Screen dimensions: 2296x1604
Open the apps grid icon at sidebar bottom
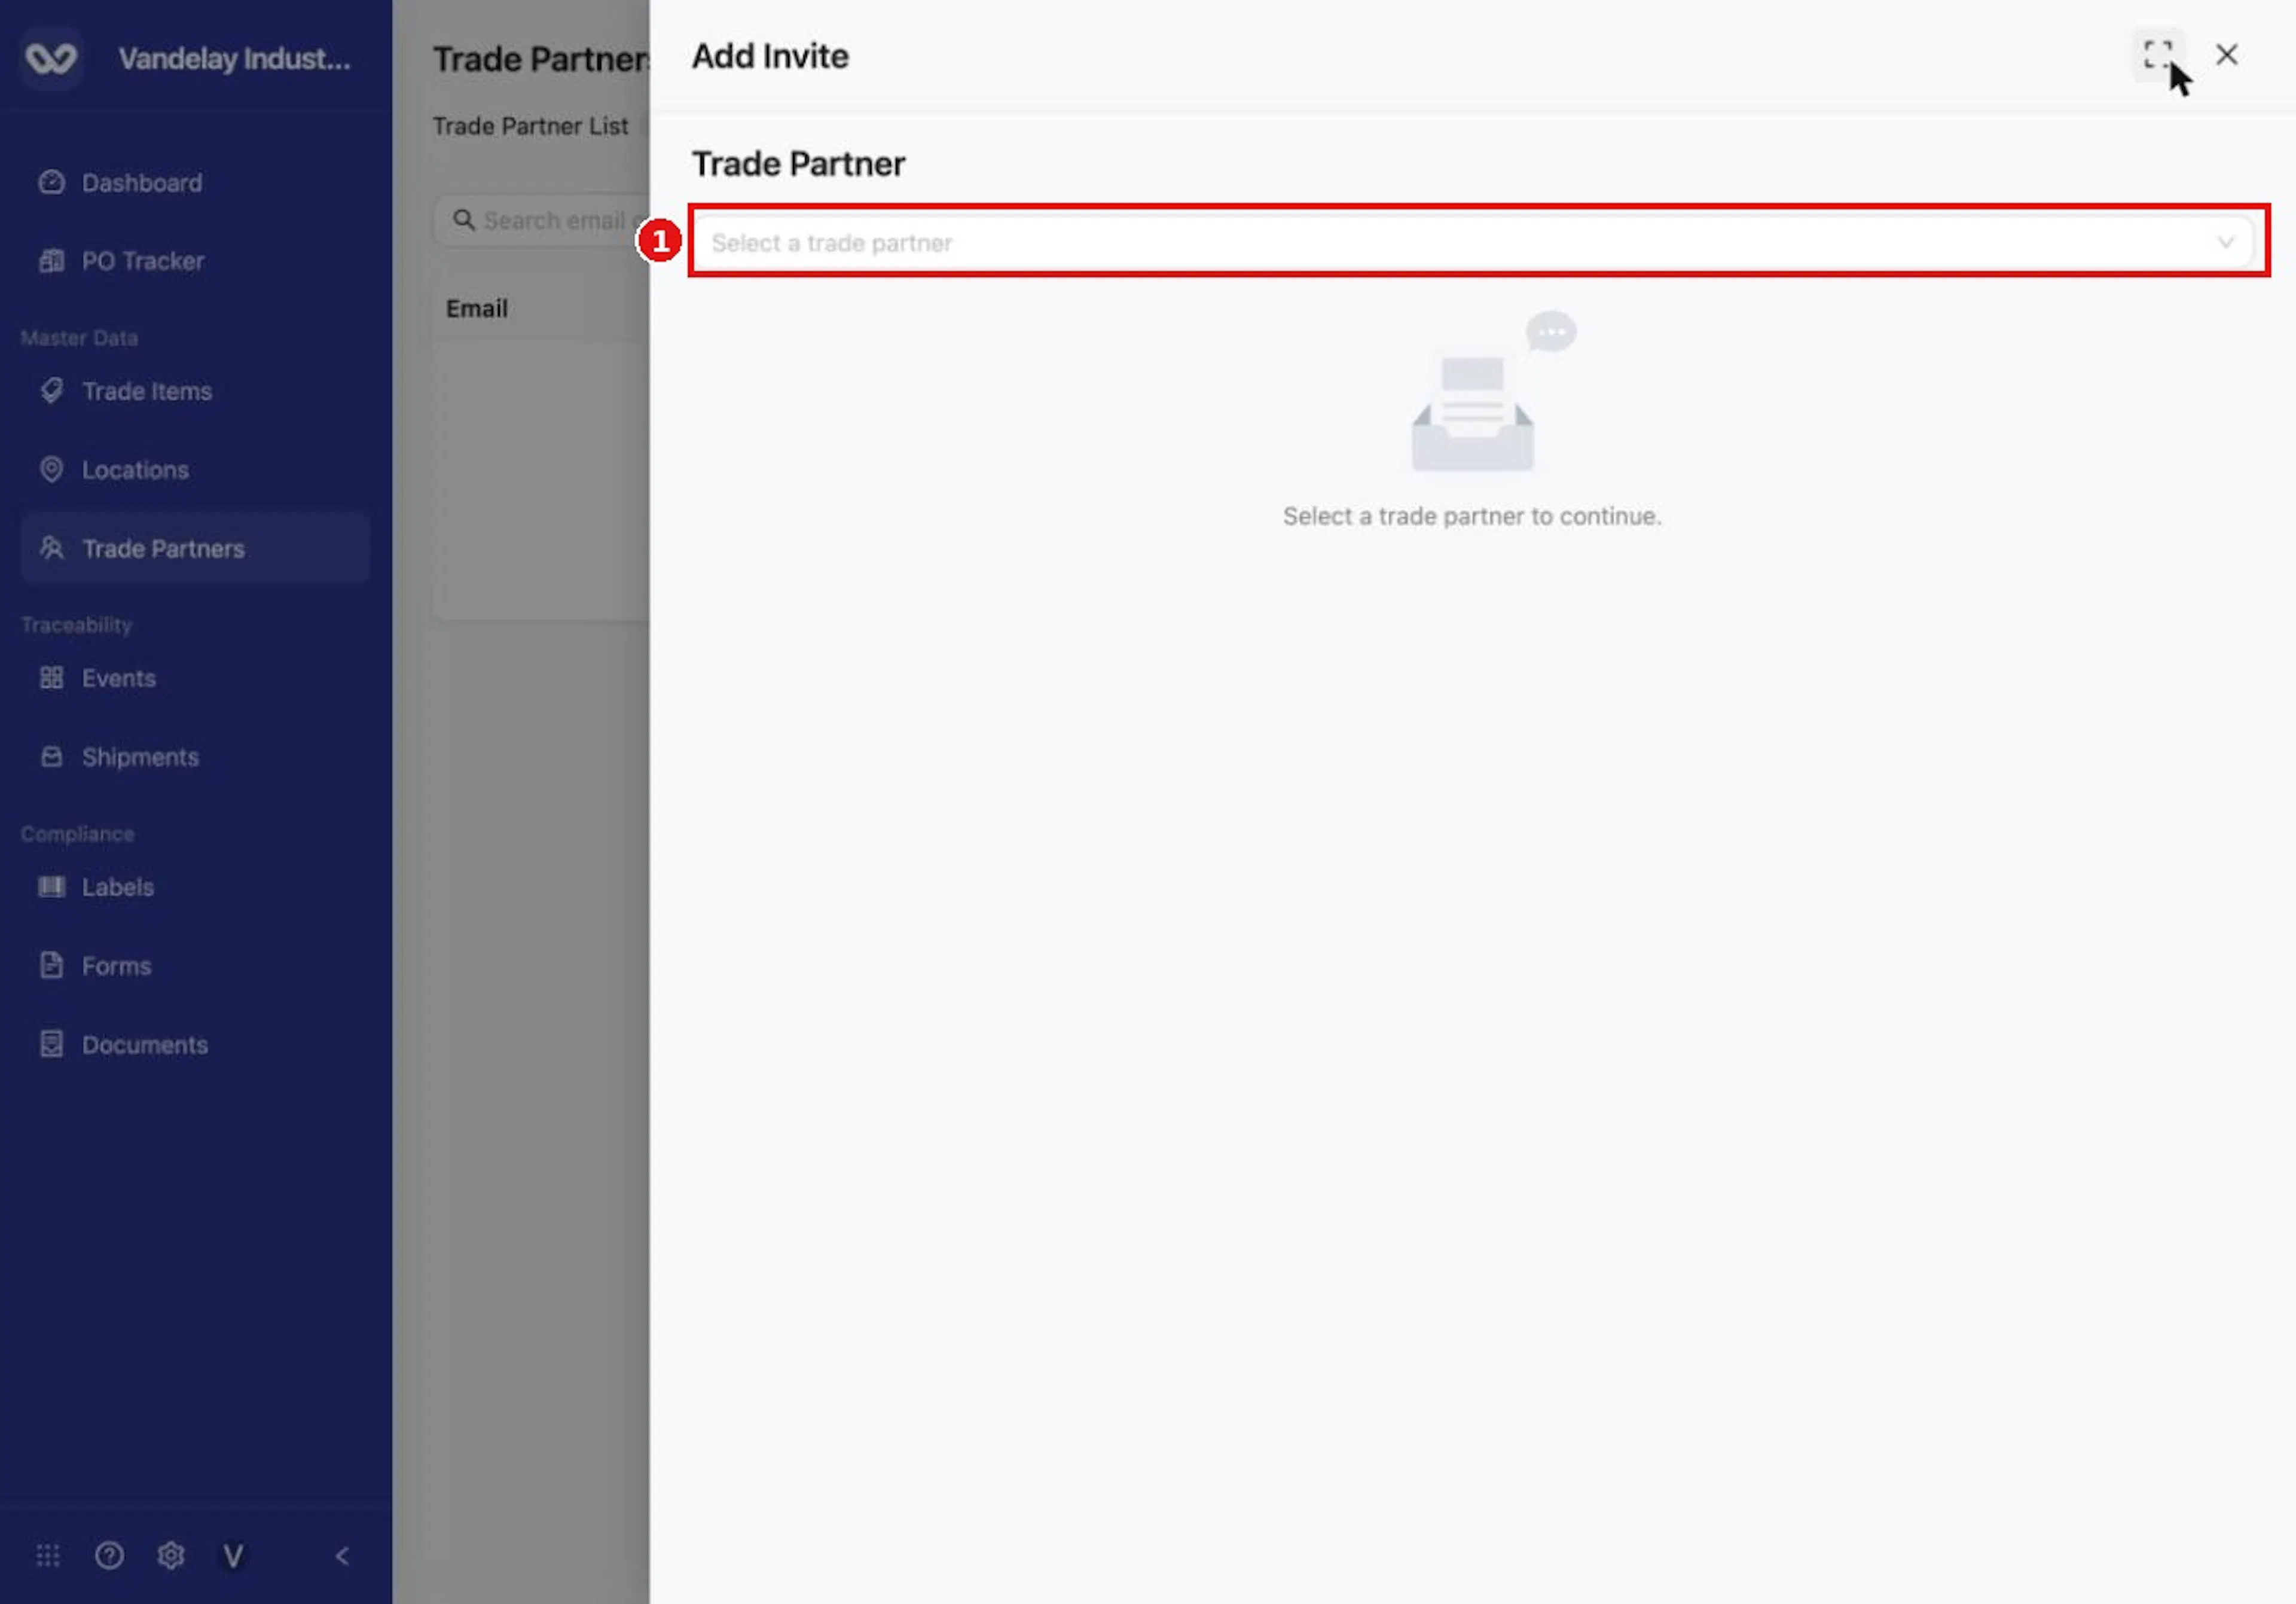[48, 1556]
